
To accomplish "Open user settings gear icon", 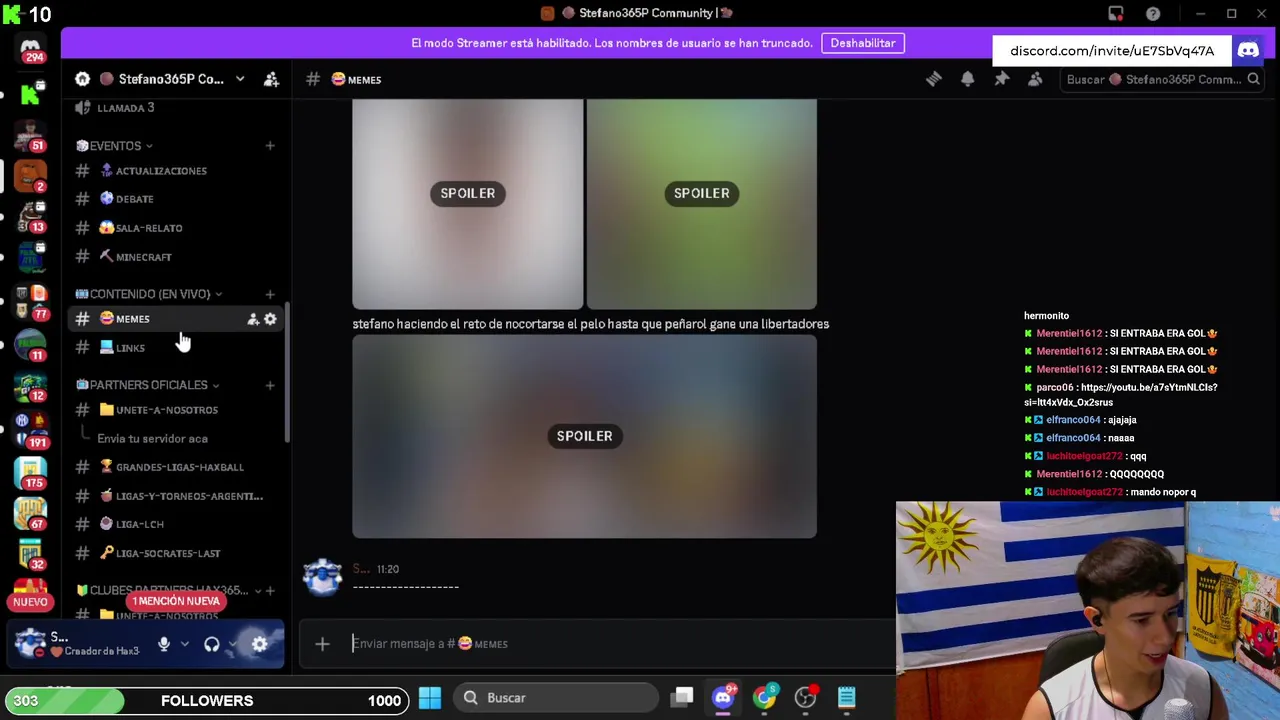I will [259, 645].
